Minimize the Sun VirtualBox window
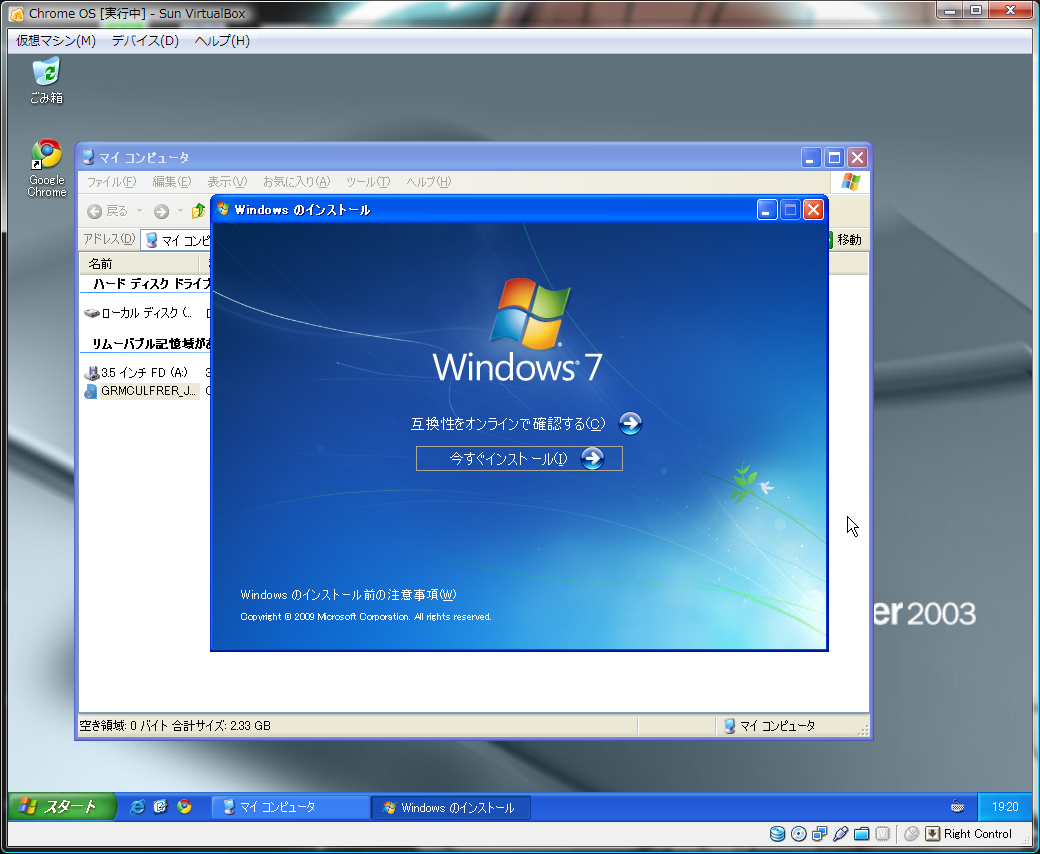Viewport: 1040px width, 854px height. [x=952, y=10]
